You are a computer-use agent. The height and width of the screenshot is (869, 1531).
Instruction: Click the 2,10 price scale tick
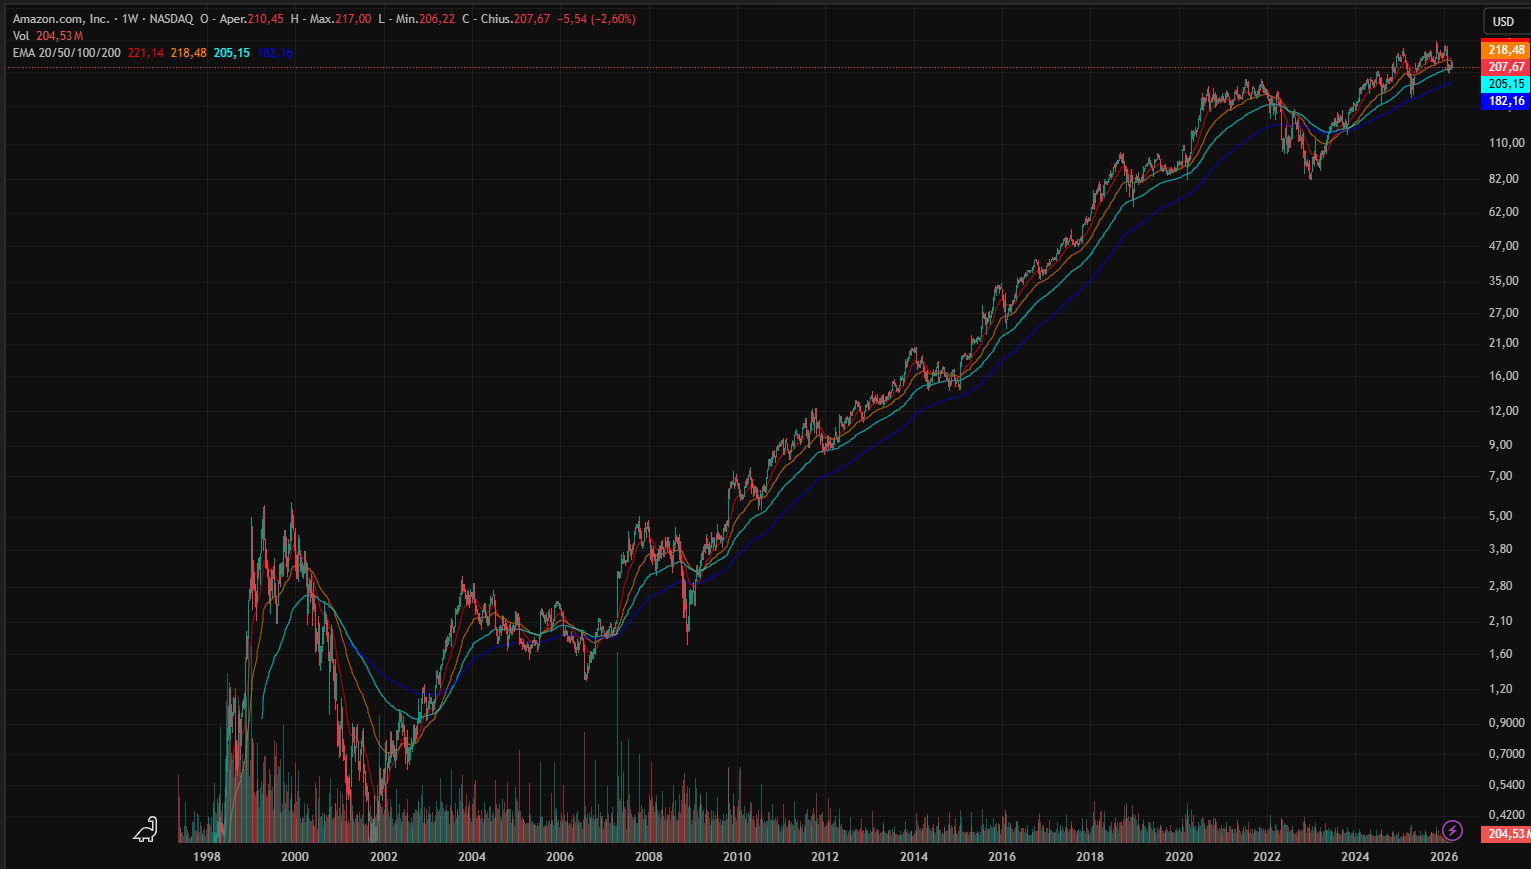pyautogui.click(x=1501, y=621)
